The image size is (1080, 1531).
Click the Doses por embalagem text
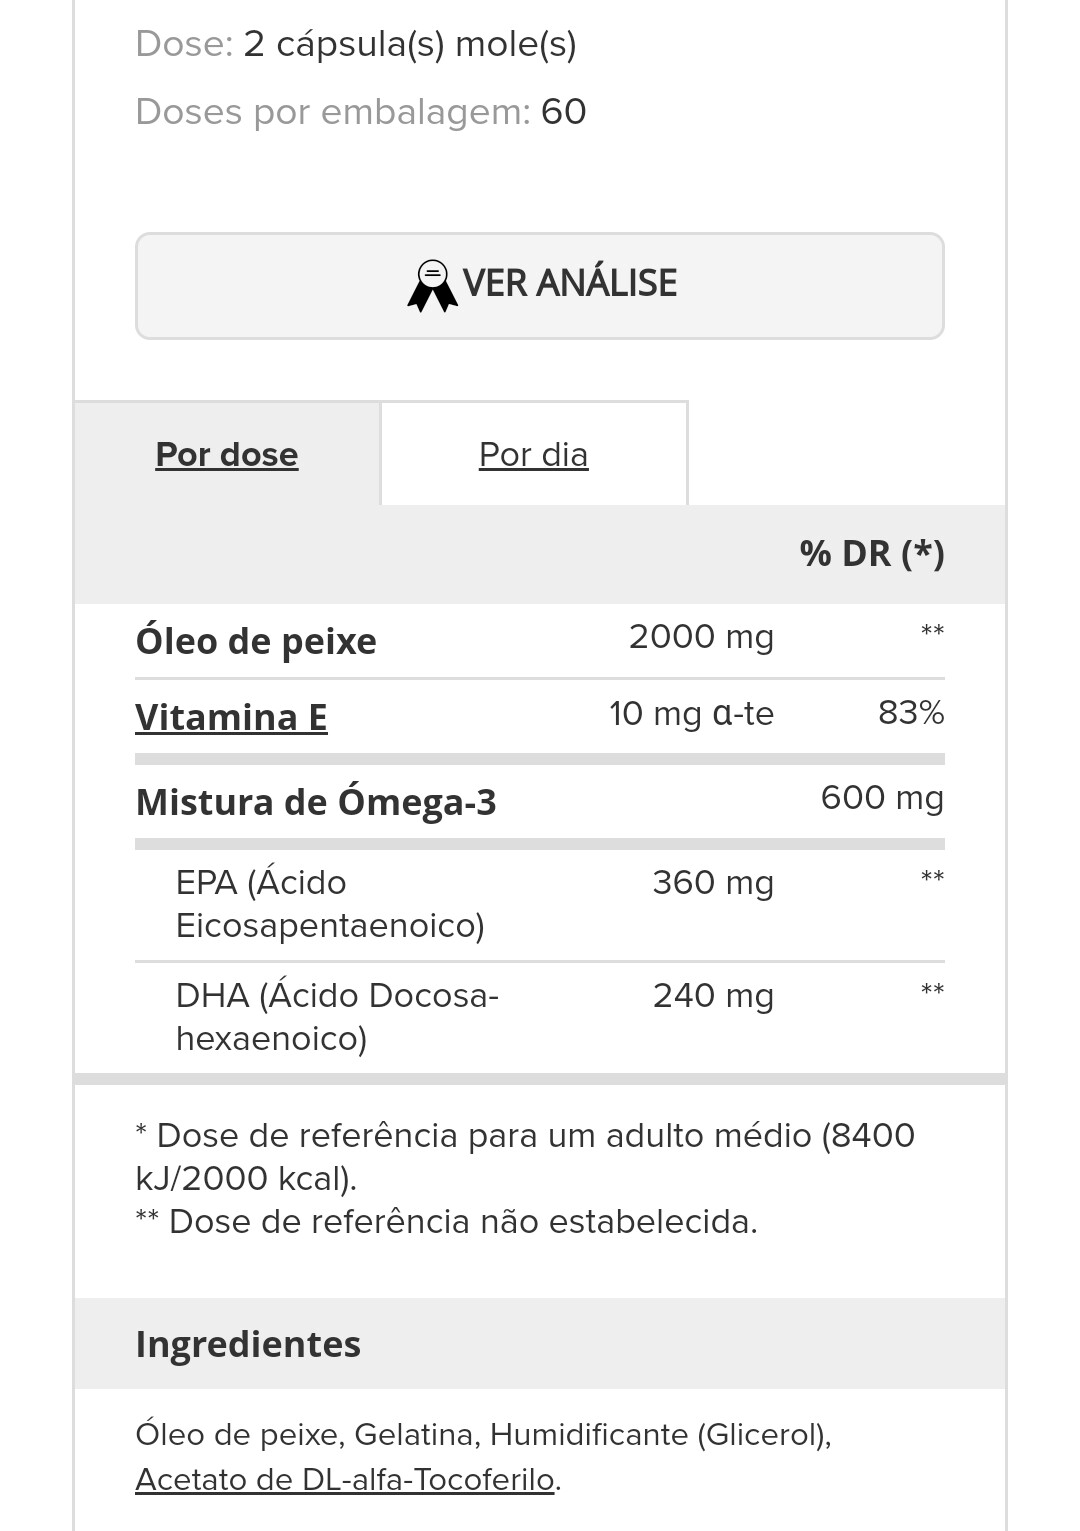pos(361,112)
